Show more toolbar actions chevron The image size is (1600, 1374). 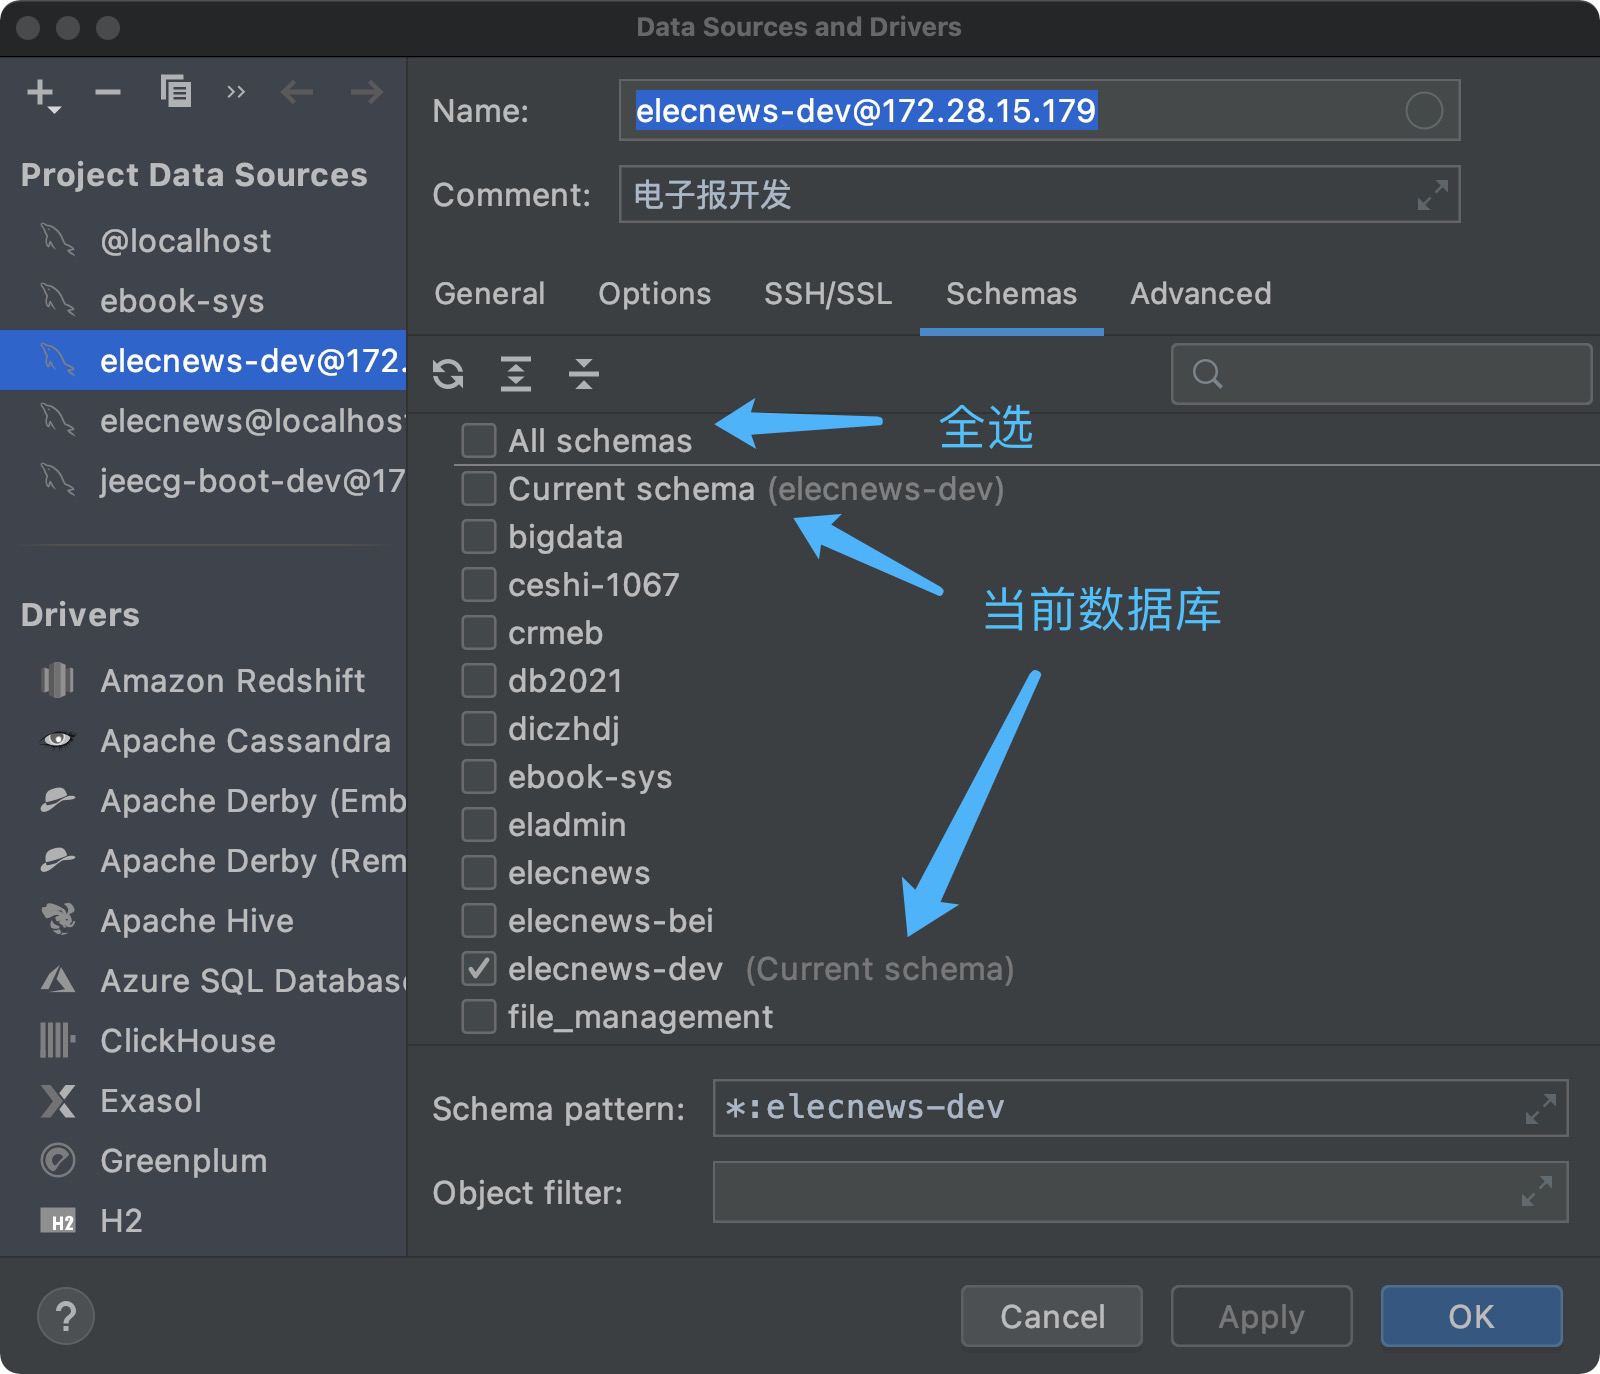pos(236,93)
